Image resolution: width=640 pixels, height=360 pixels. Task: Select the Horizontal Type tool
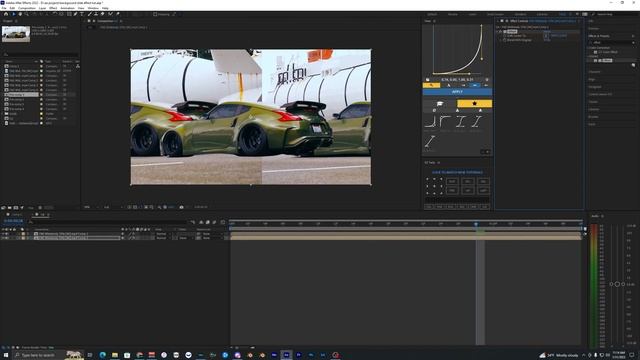point(82,14)
